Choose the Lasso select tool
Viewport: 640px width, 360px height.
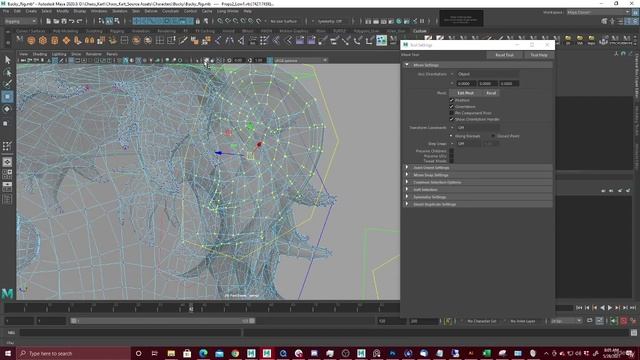[x=7, y=73]
